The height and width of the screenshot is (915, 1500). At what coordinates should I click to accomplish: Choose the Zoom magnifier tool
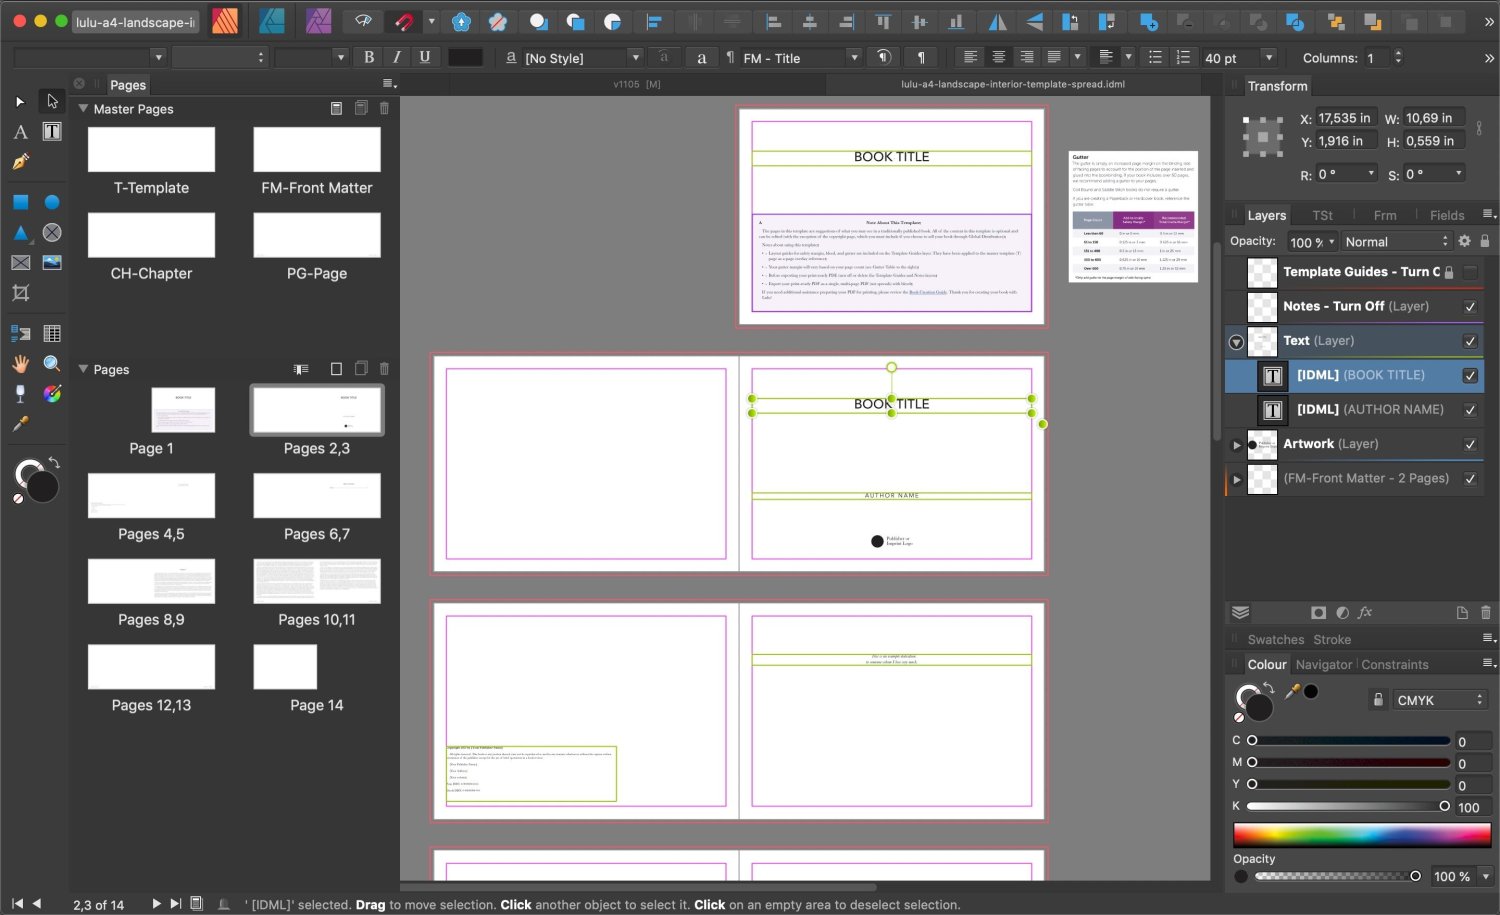52,364
